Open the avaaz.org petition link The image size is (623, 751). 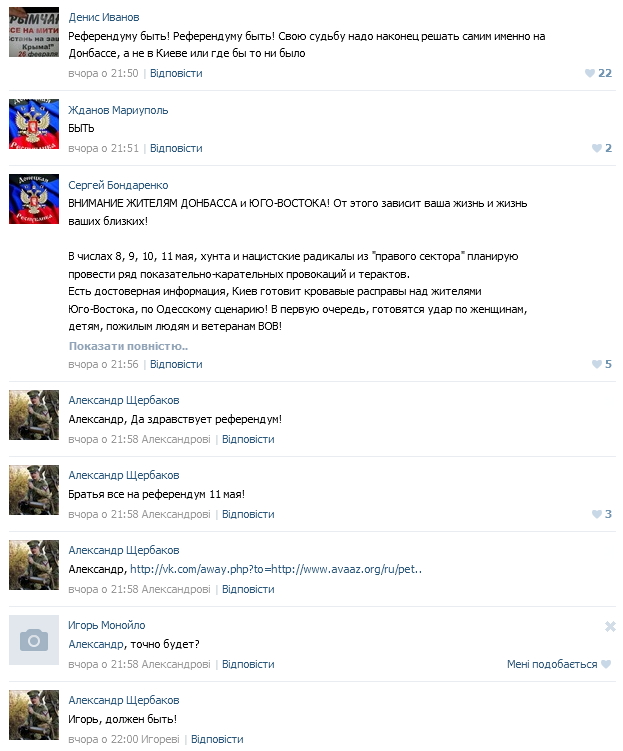pyautogui.click(x=276, y=569)
